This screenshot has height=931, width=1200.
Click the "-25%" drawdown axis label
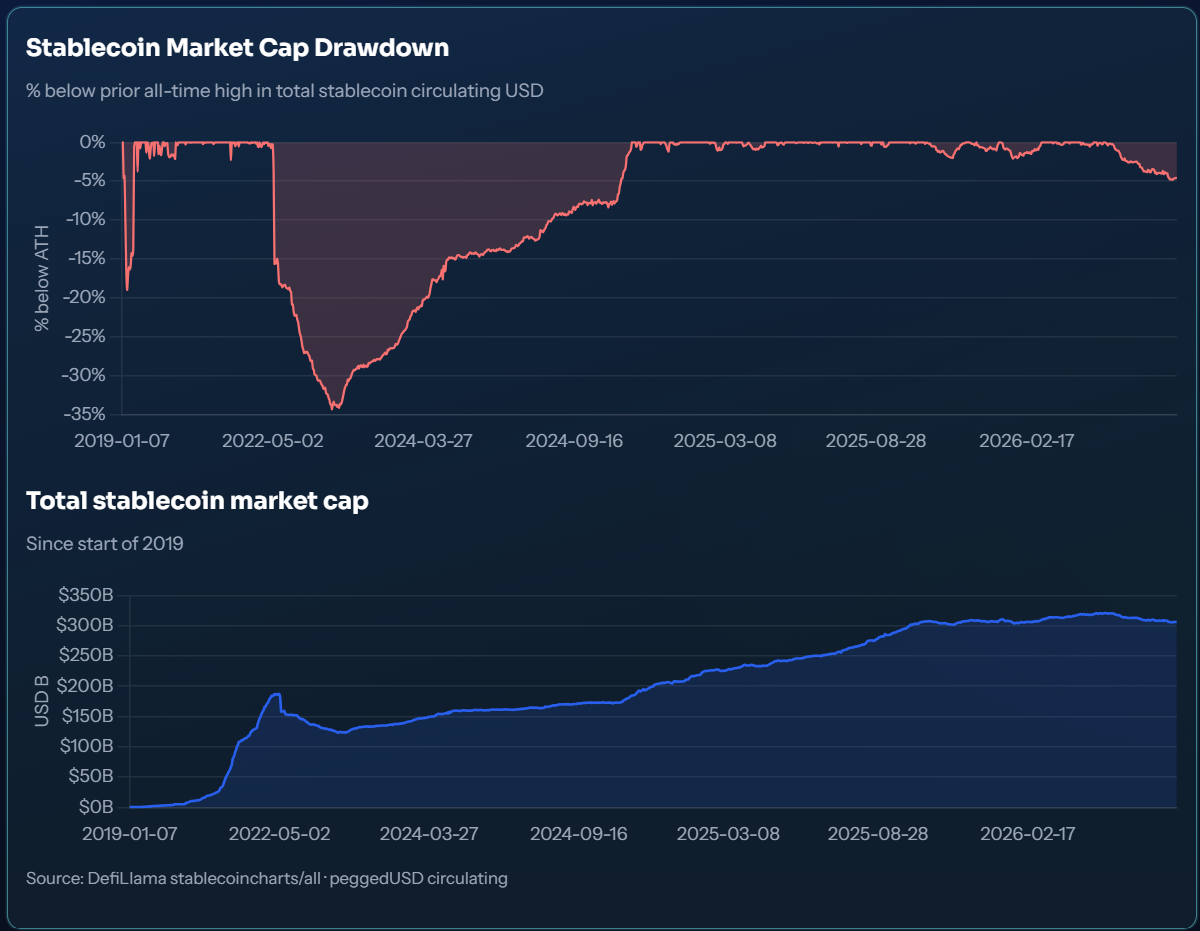(84, 337)
